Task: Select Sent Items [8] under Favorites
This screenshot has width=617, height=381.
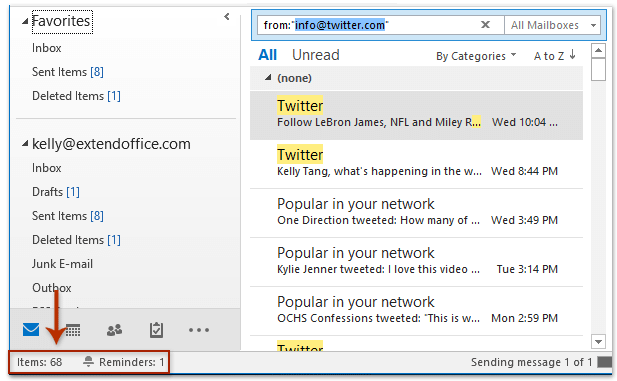Action: click(68, 72)
